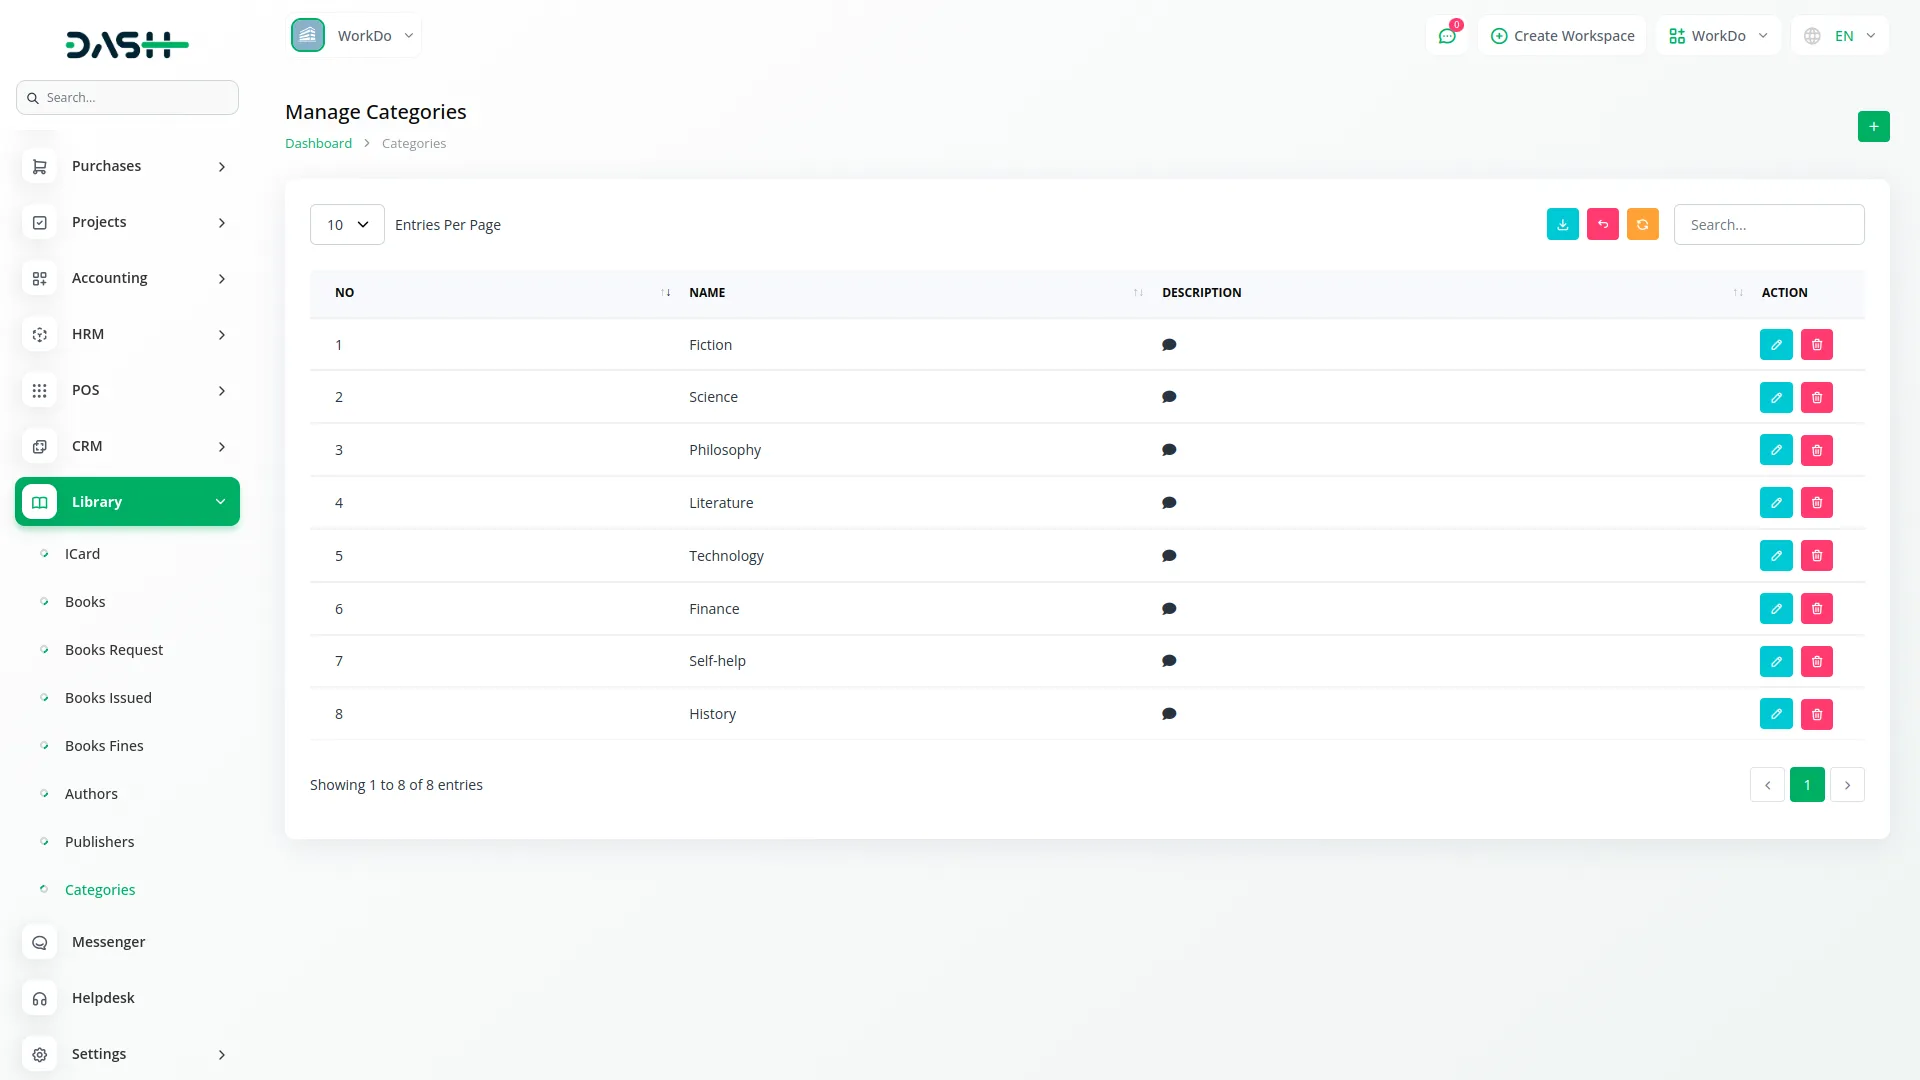Open the chat notifications icon
This screenshot has width=1920, height=1080.
1446,36
